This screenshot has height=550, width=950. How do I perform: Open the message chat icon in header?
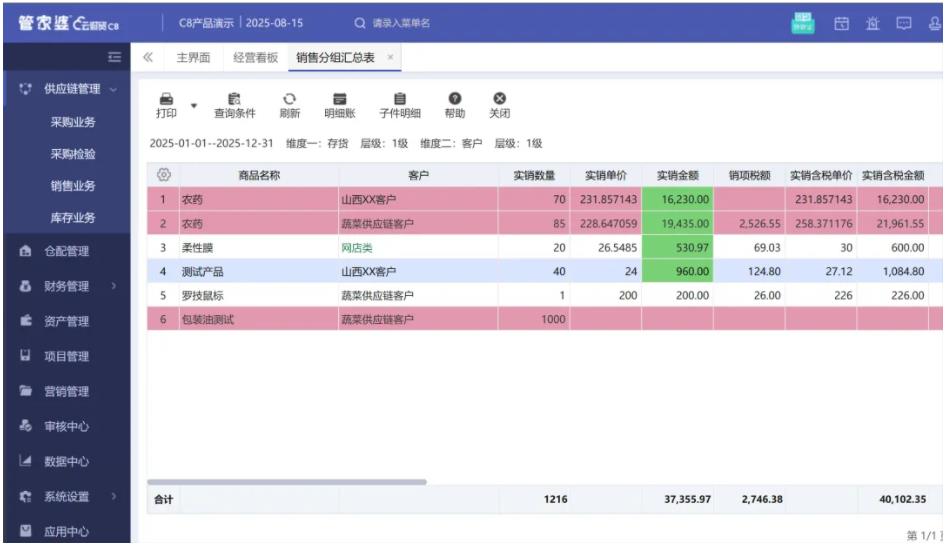point(904,24)
